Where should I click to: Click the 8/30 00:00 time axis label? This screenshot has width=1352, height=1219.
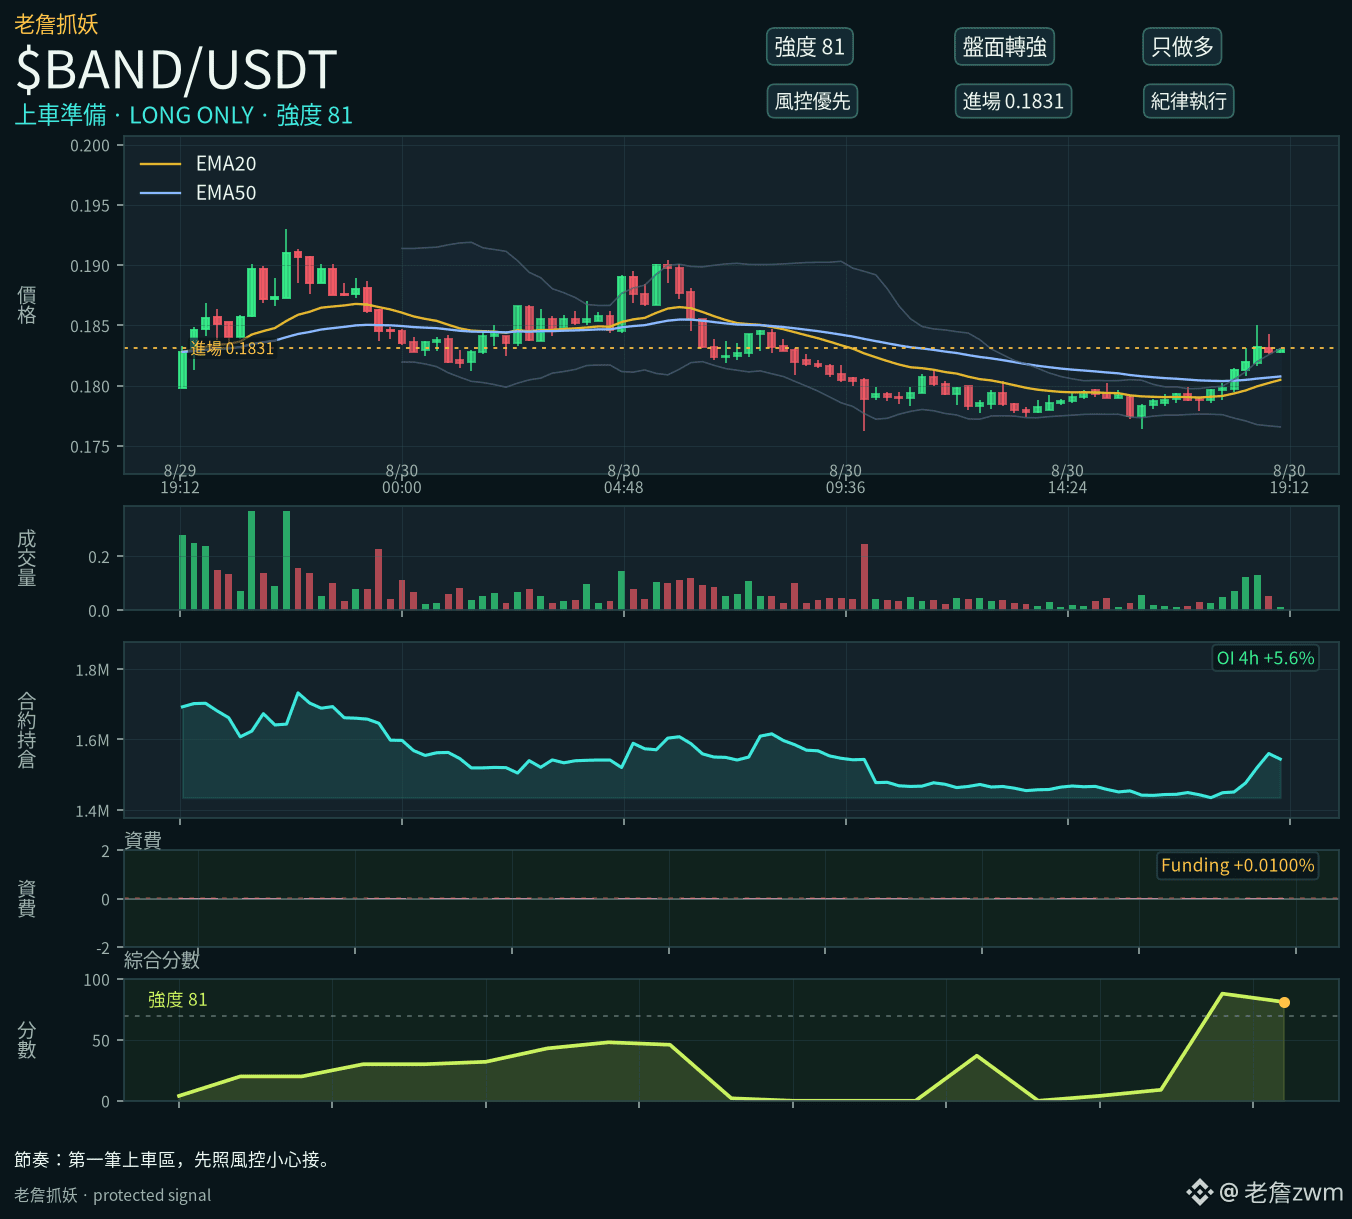point(402,479)
